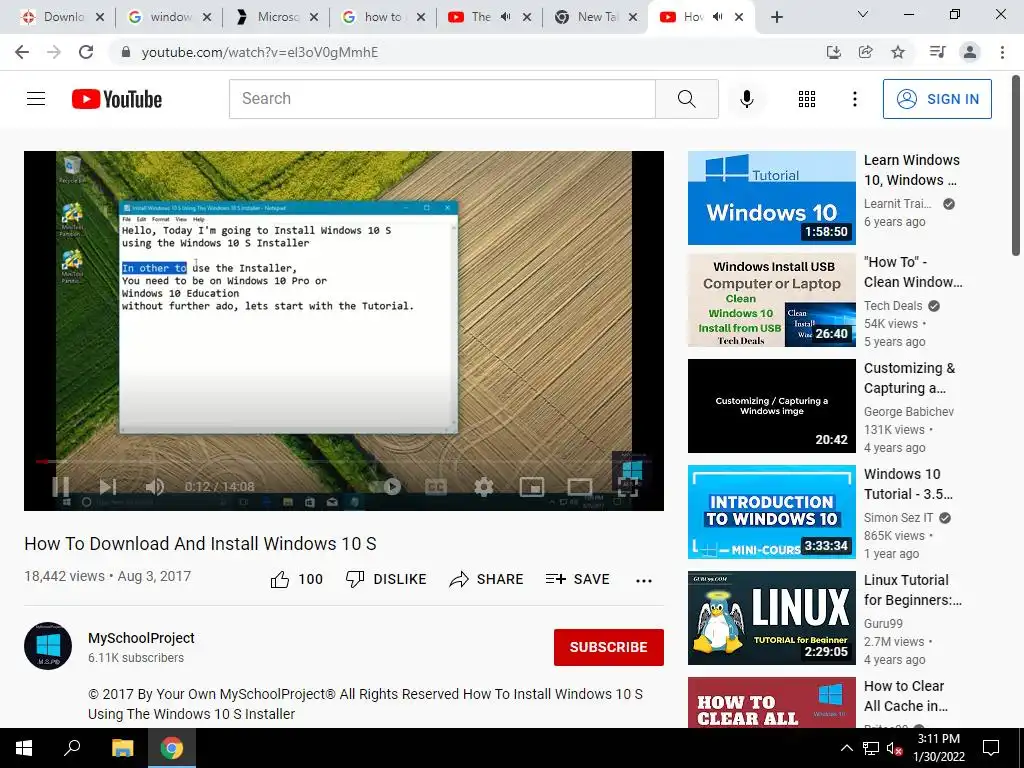Open taskbar search

coord(72,748)
